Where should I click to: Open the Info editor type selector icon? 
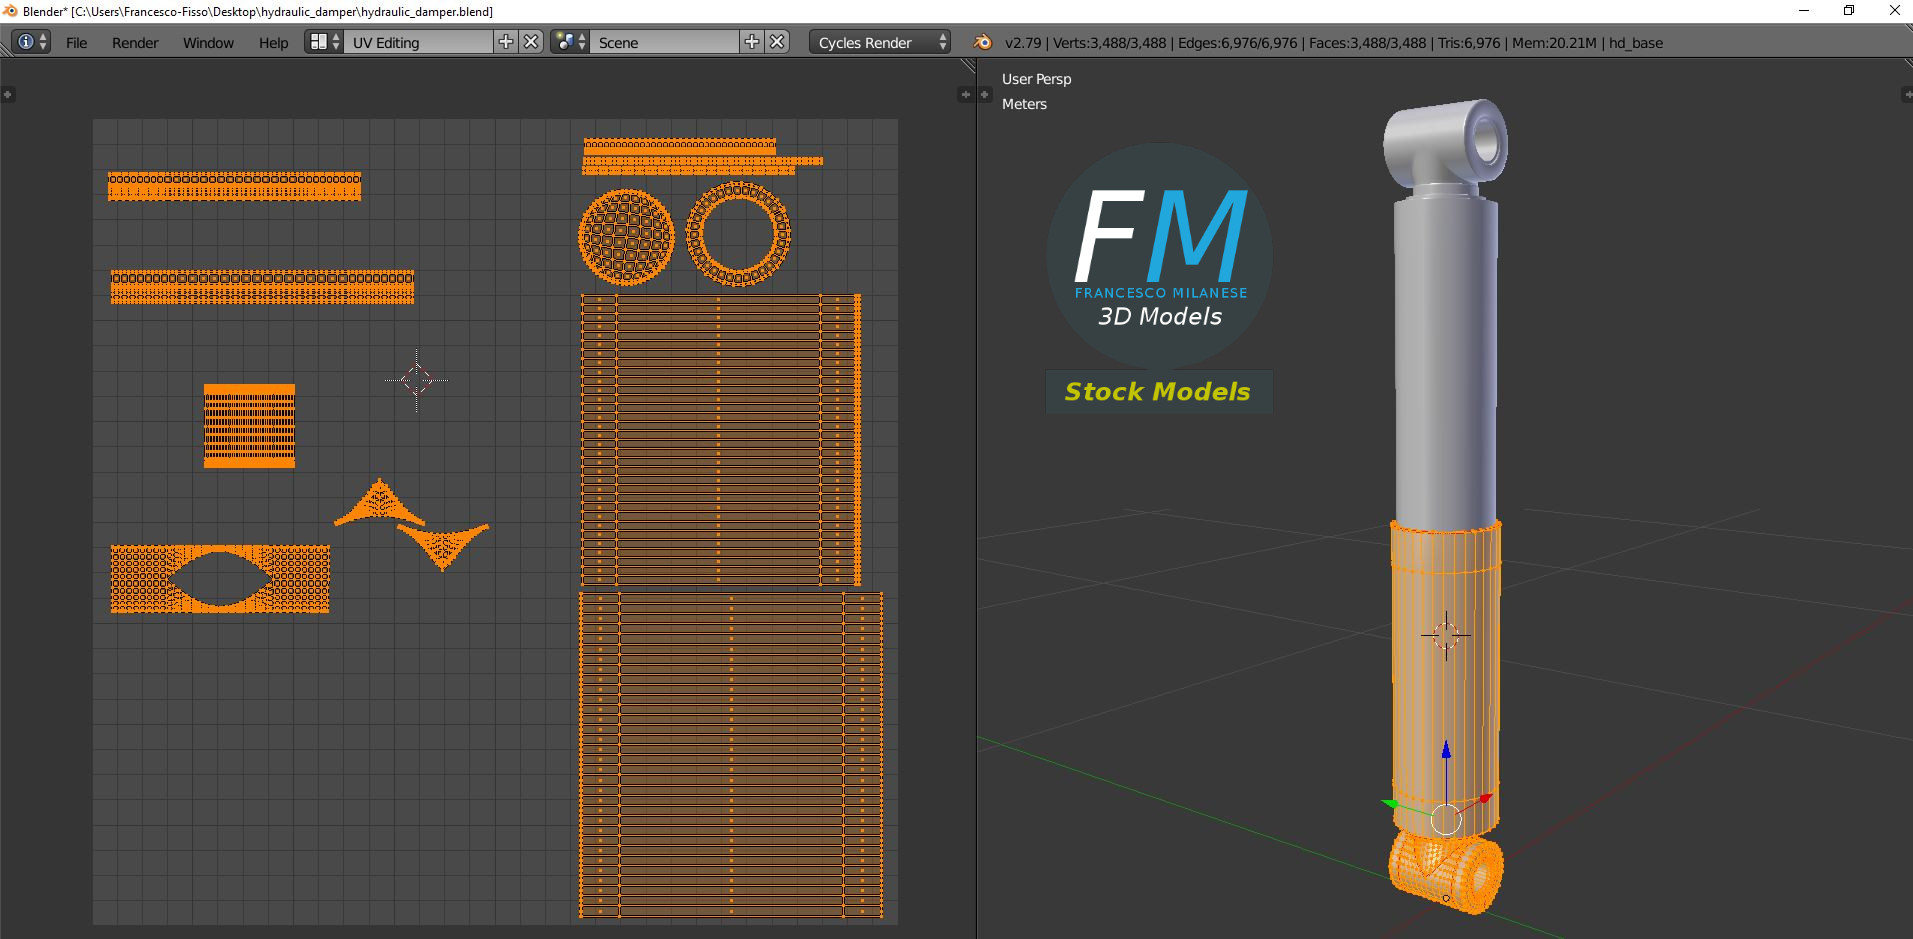[31, 42]
